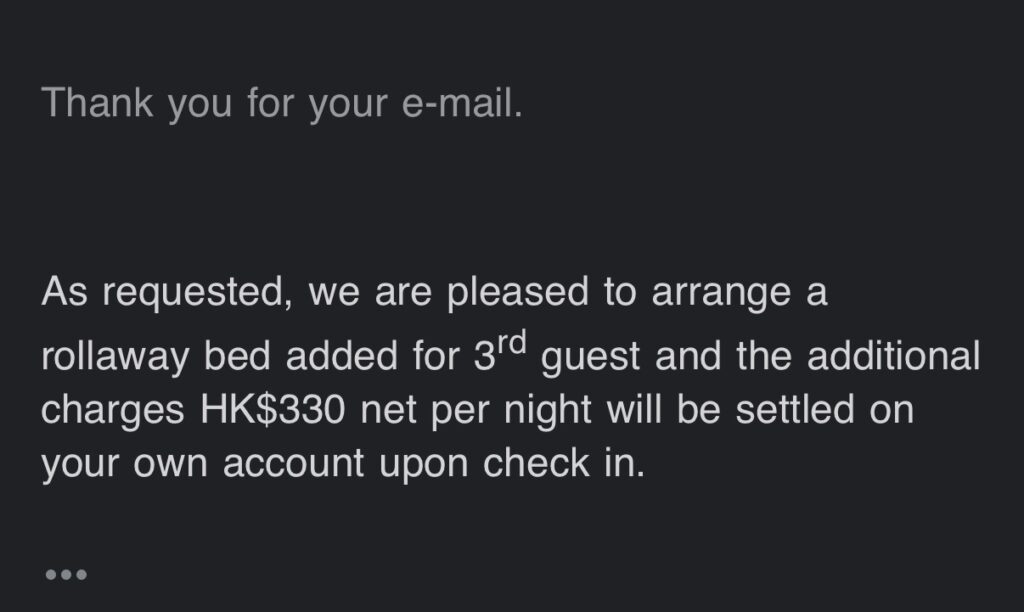Click the word "arrange" in the message

[x=721, y=294]
